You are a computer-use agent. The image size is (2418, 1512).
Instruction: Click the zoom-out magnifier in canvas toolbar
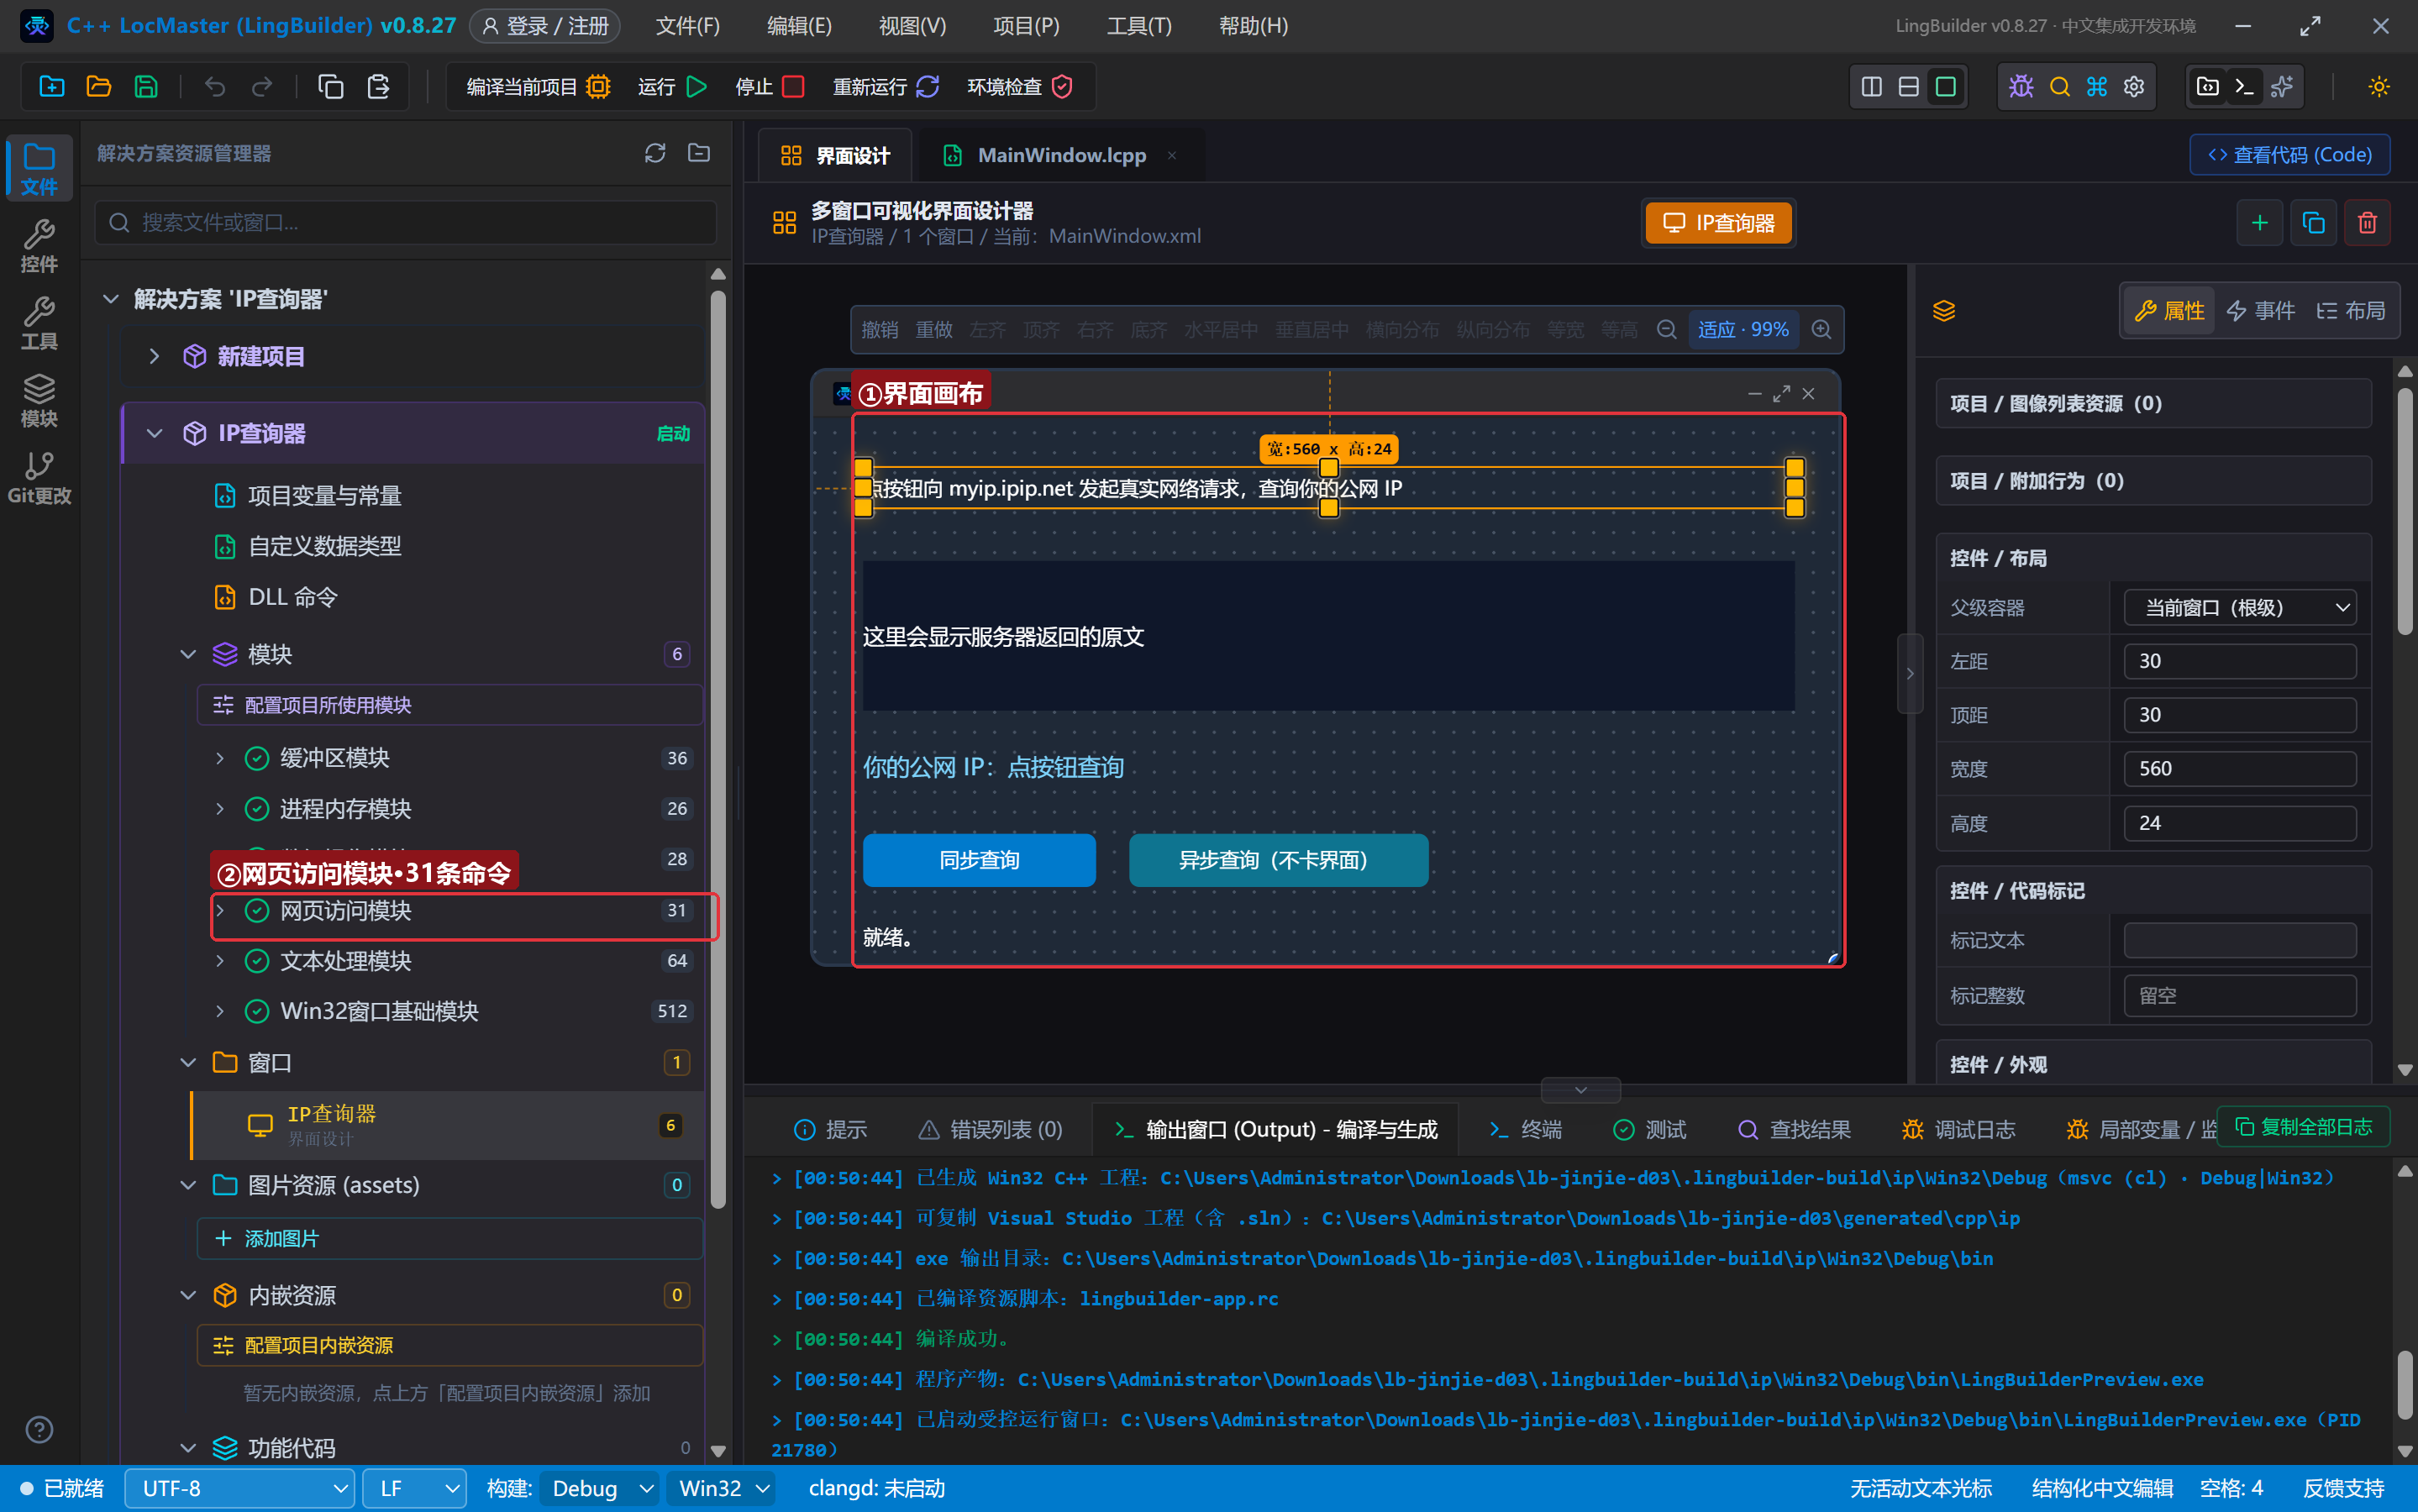pyautogui.click(x=1667, y=329)
